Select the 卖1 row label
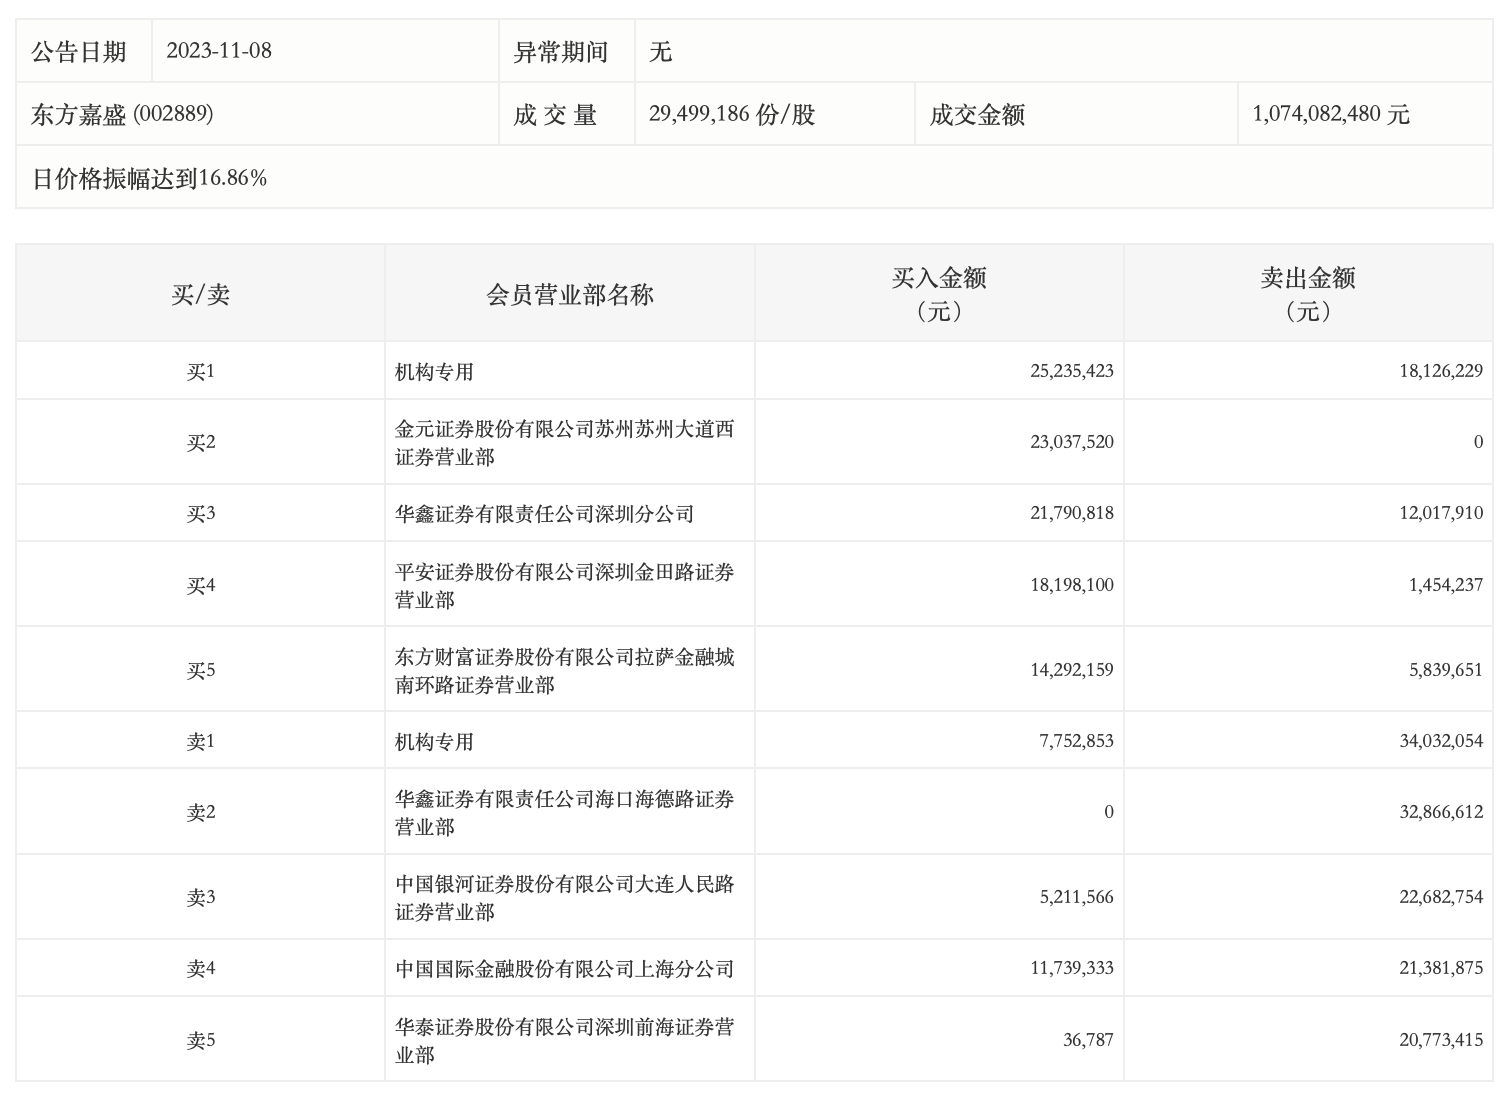1500x1096 pixels. 200,741
